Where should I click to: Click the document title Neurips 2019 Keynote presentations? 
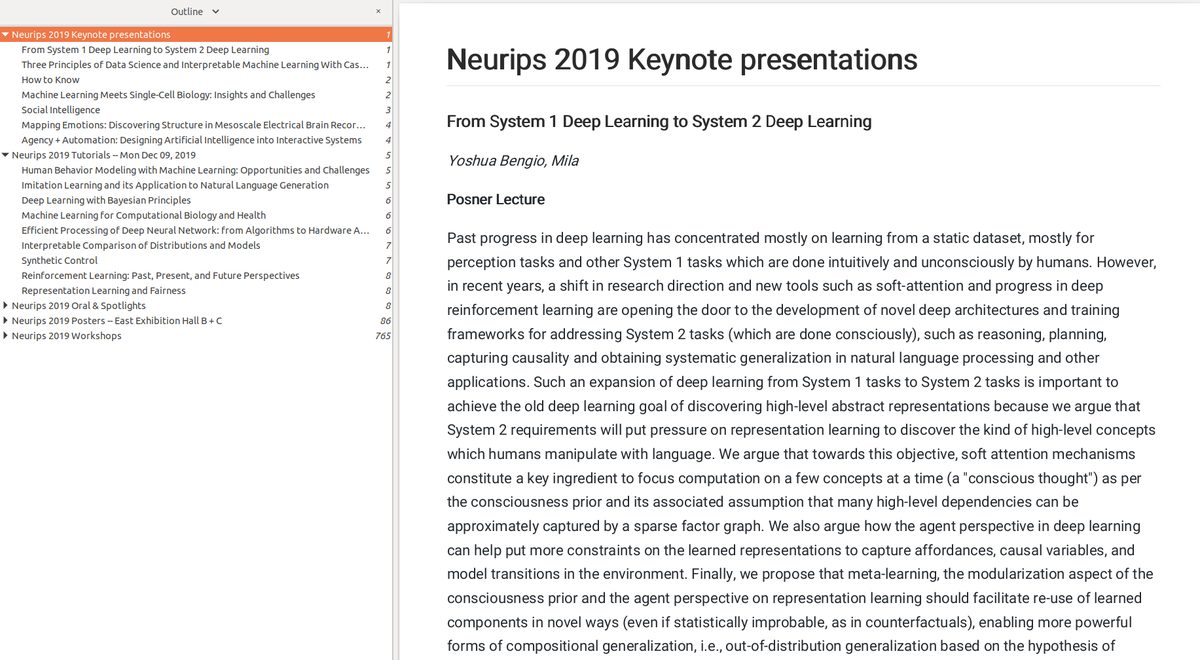[682, 59]
